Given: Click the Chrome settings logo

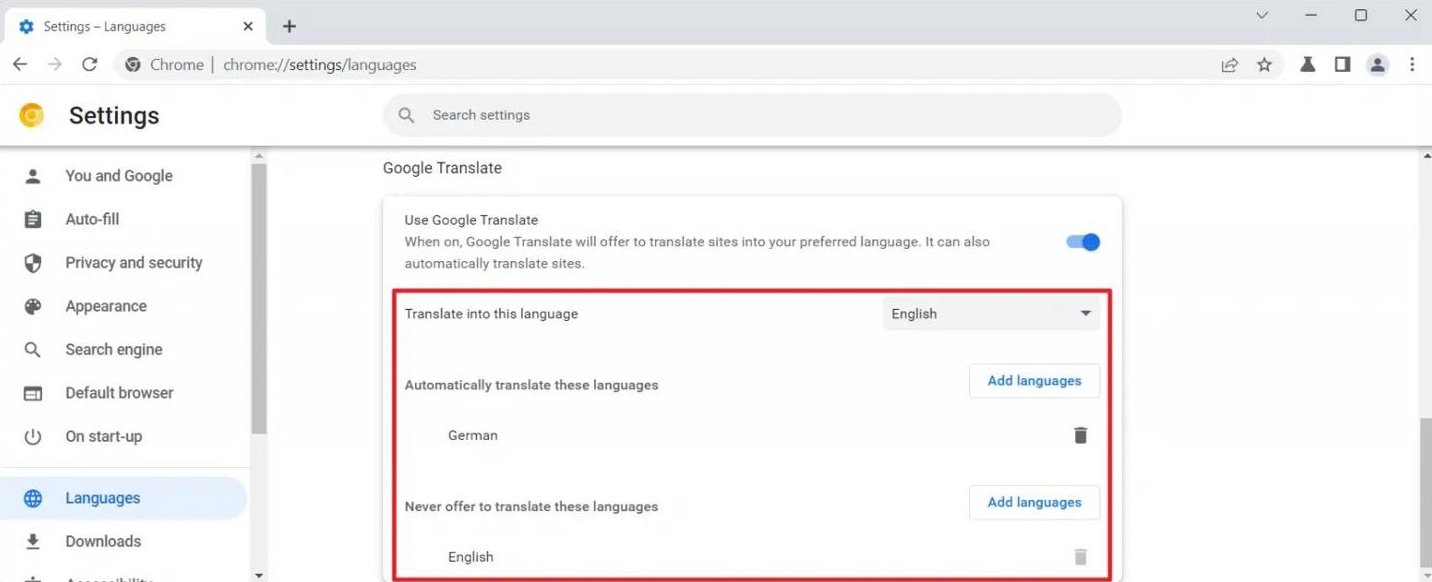Looking at the screenshot, I should click(32, 115).
